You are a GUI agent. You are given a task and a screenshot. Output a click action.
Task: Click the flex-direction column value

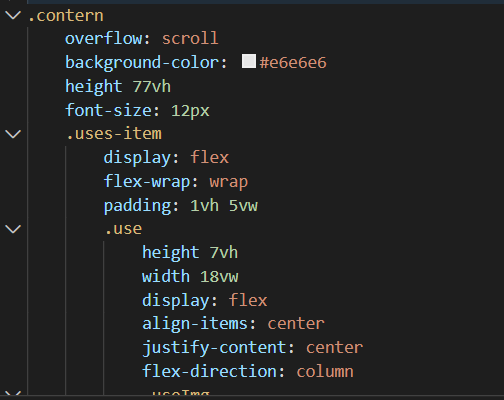pyautogui.click(x=325, y=371)
